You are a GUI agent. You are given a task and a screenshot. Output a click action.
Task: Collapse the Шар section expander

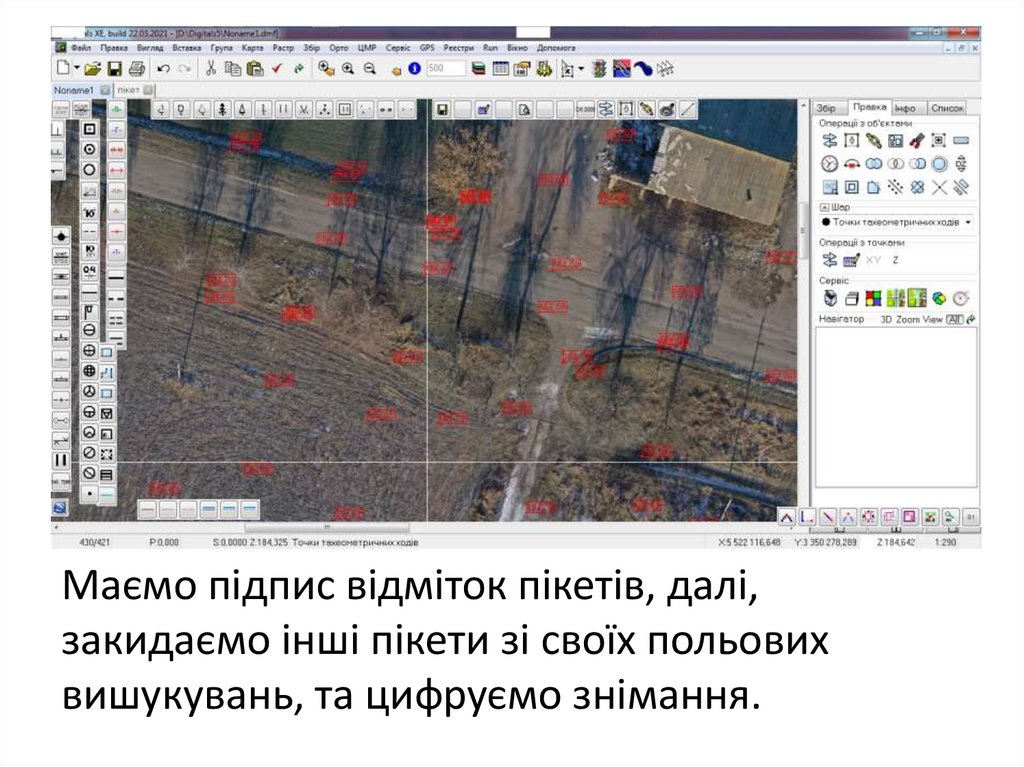pos(824,207)
